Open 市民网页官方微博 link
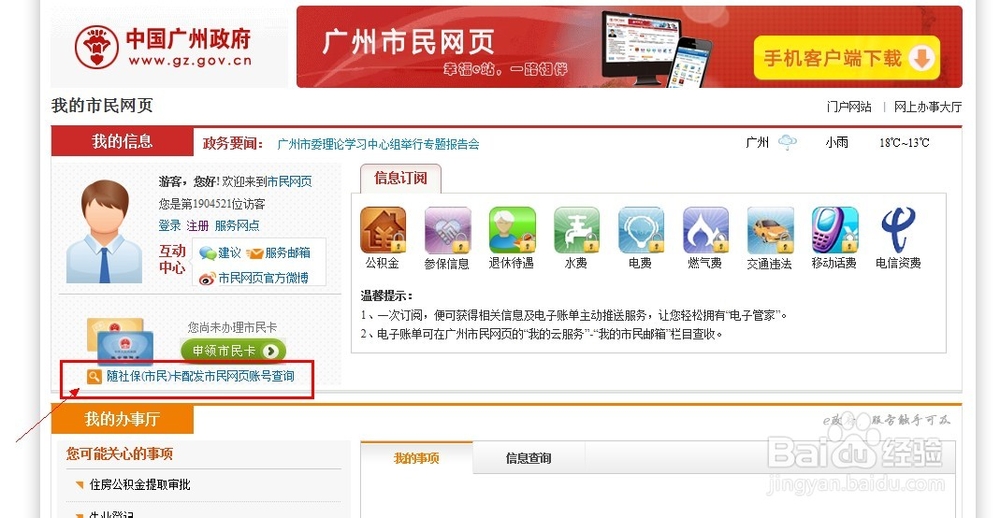Image resolution: width=1000 pixels, height=518 pixels. click(x=263, y=278)
